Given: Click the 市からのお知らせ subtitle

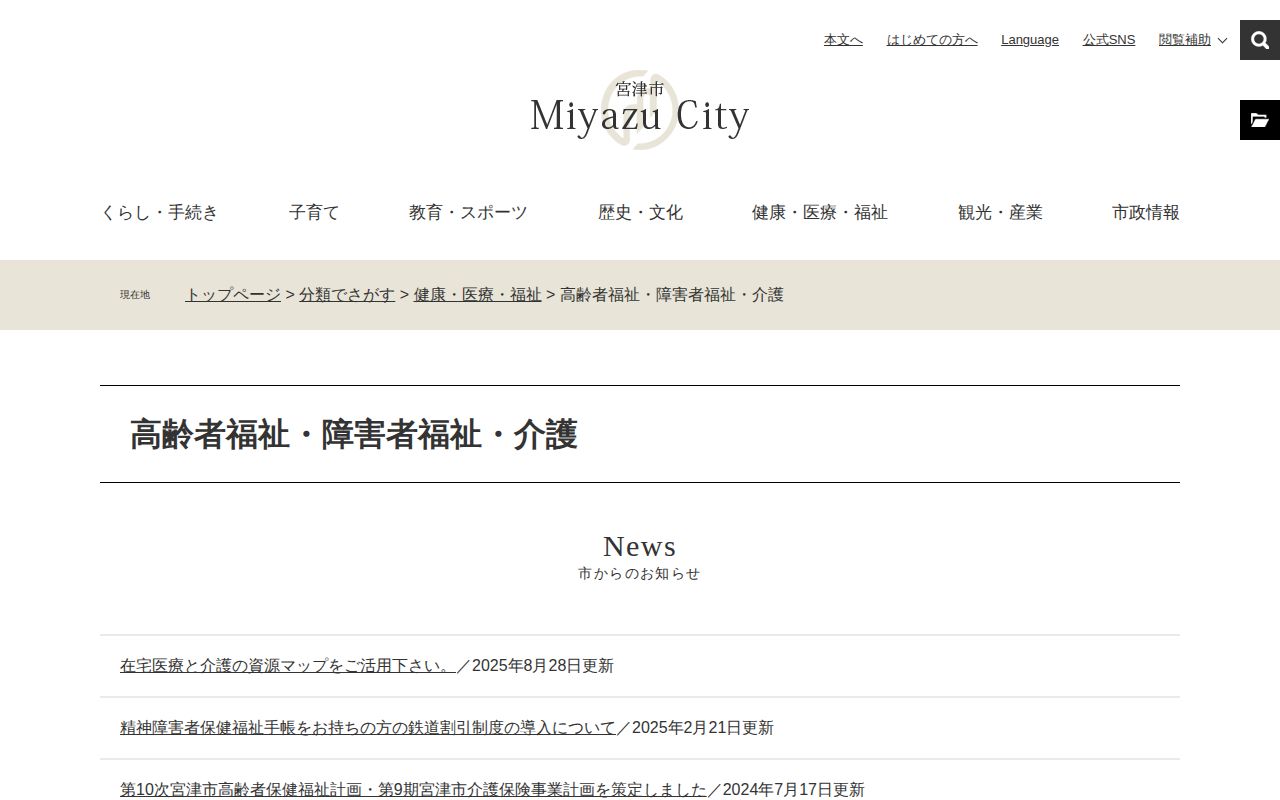Looking at the screenshot, I should tap(640, 574).
